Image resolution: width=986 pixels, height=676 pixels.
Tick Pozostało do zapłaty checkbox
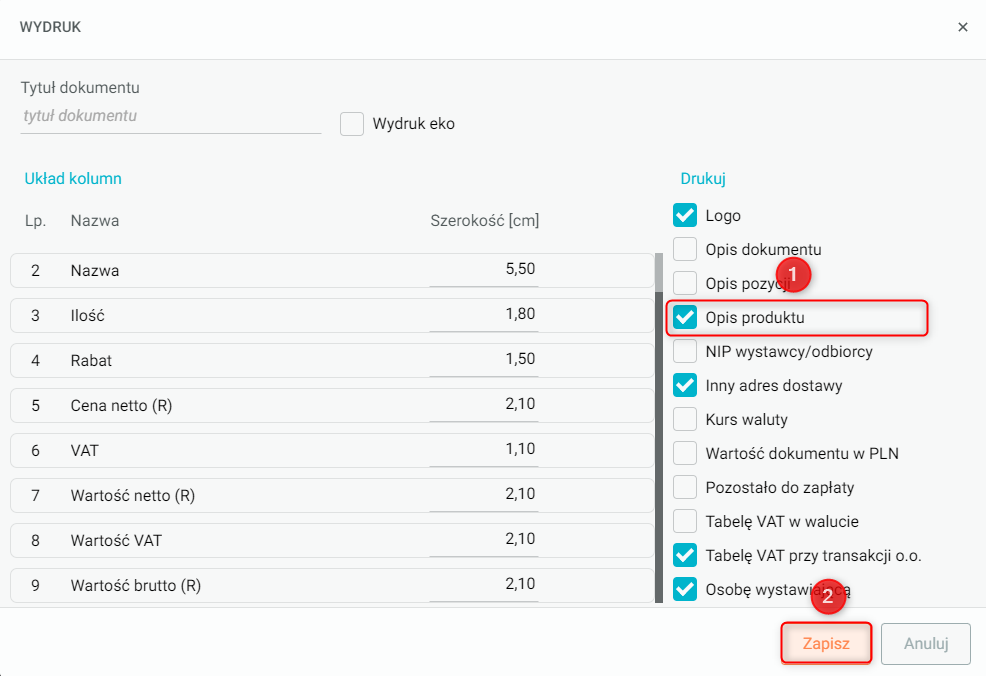(x=685, y=487)
